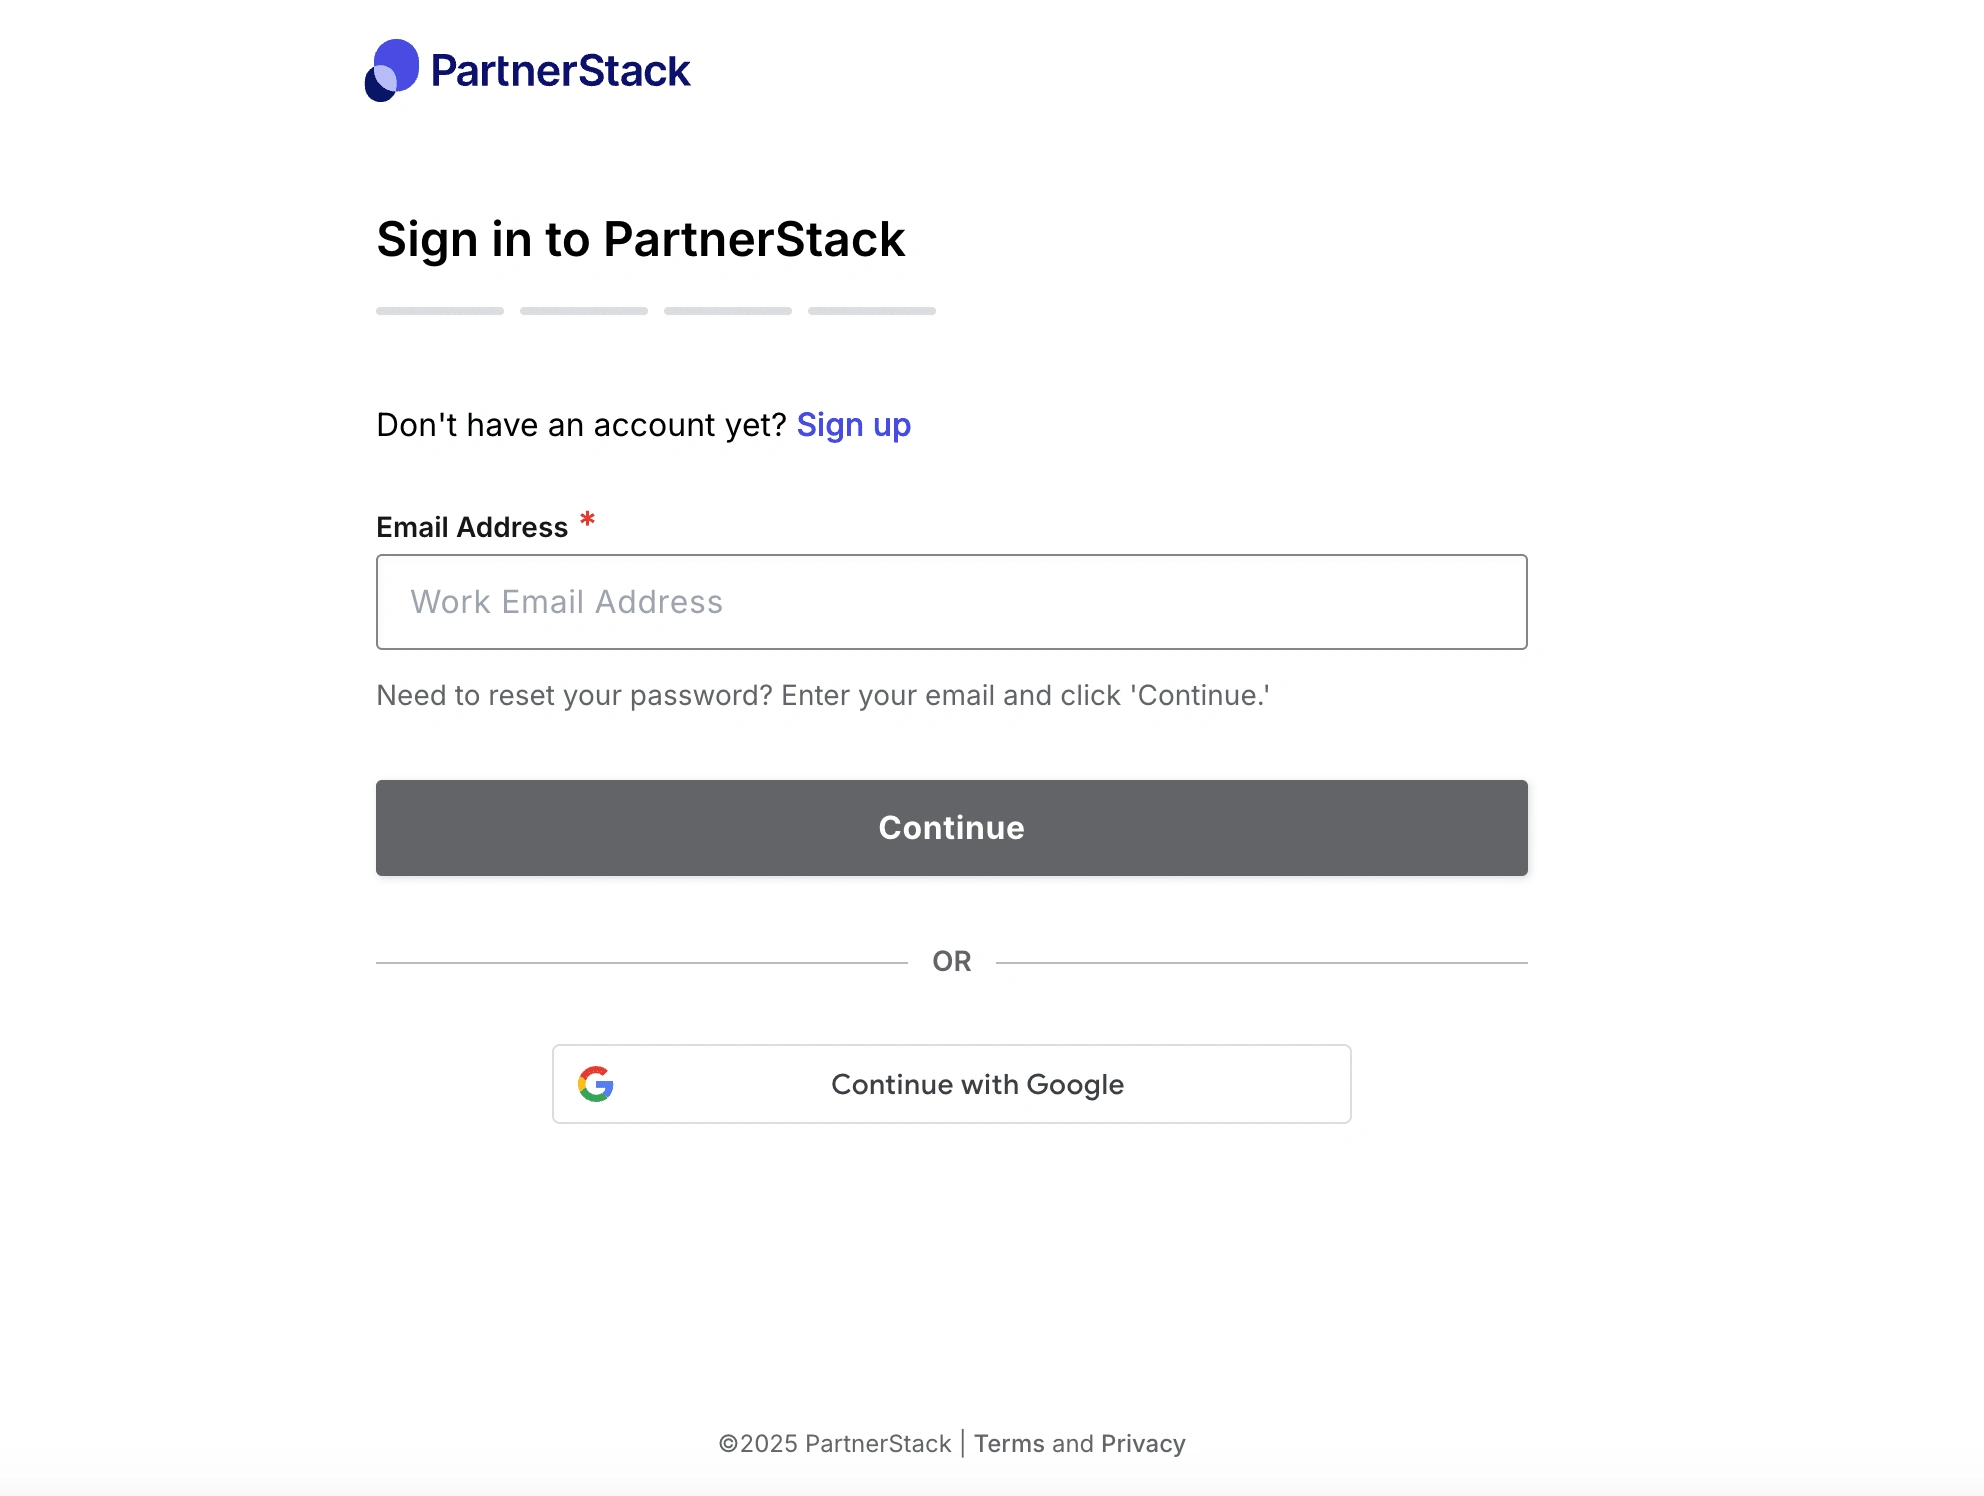Click the third progress bar segment
The height and width of the screenshot is (1496, 1984).
pos(728,311)
